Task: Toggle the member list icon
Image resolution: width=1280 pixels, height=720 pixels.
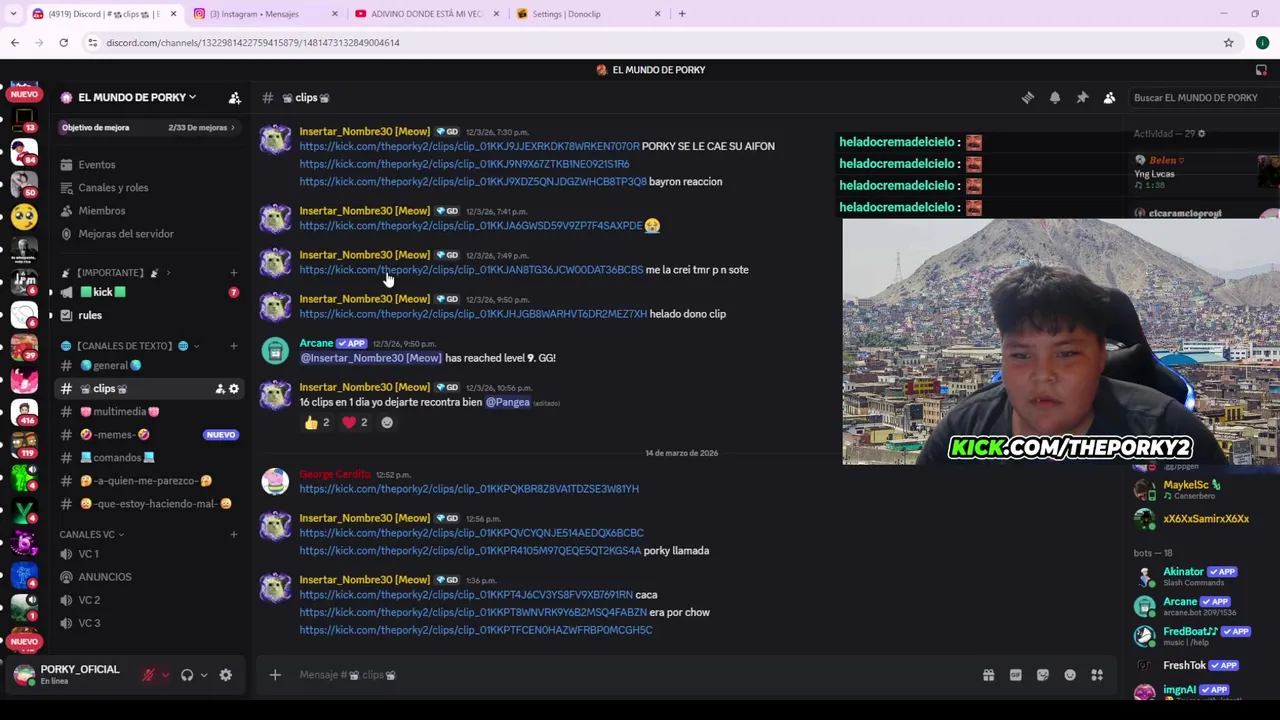Action: pos(1109,98)
